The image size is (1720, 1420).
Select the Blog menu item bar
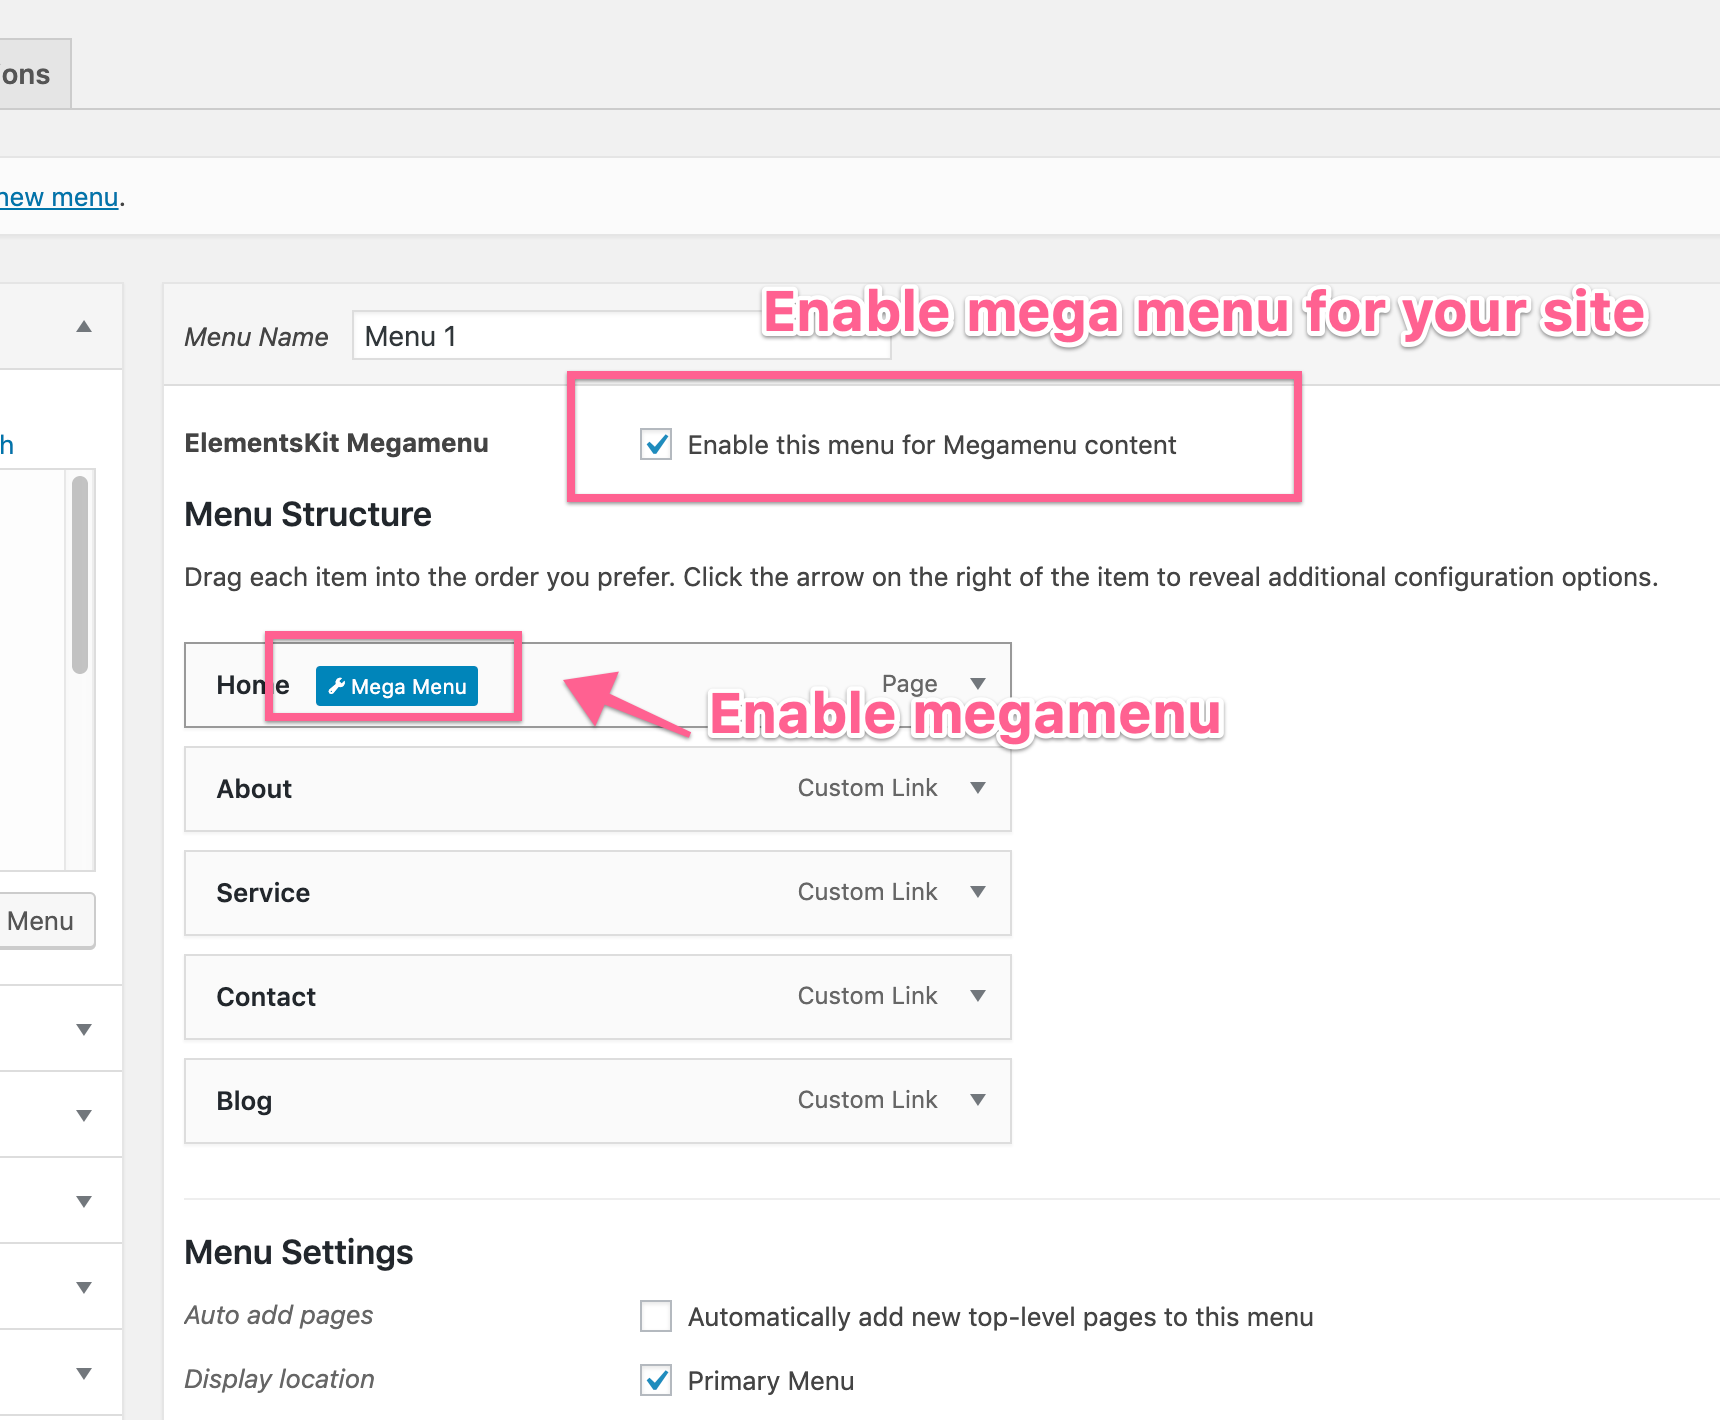(x=500, y=1101)
